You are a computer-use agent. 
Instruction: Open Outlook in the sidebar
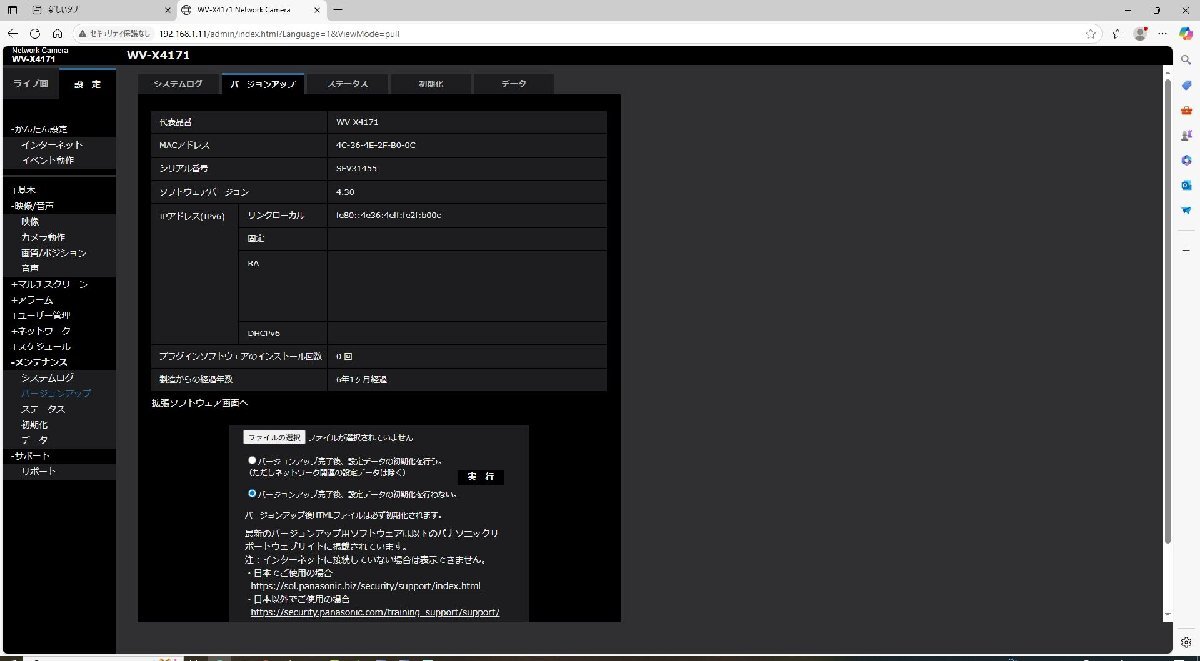pyautogui.click(x=1186, y=185)
